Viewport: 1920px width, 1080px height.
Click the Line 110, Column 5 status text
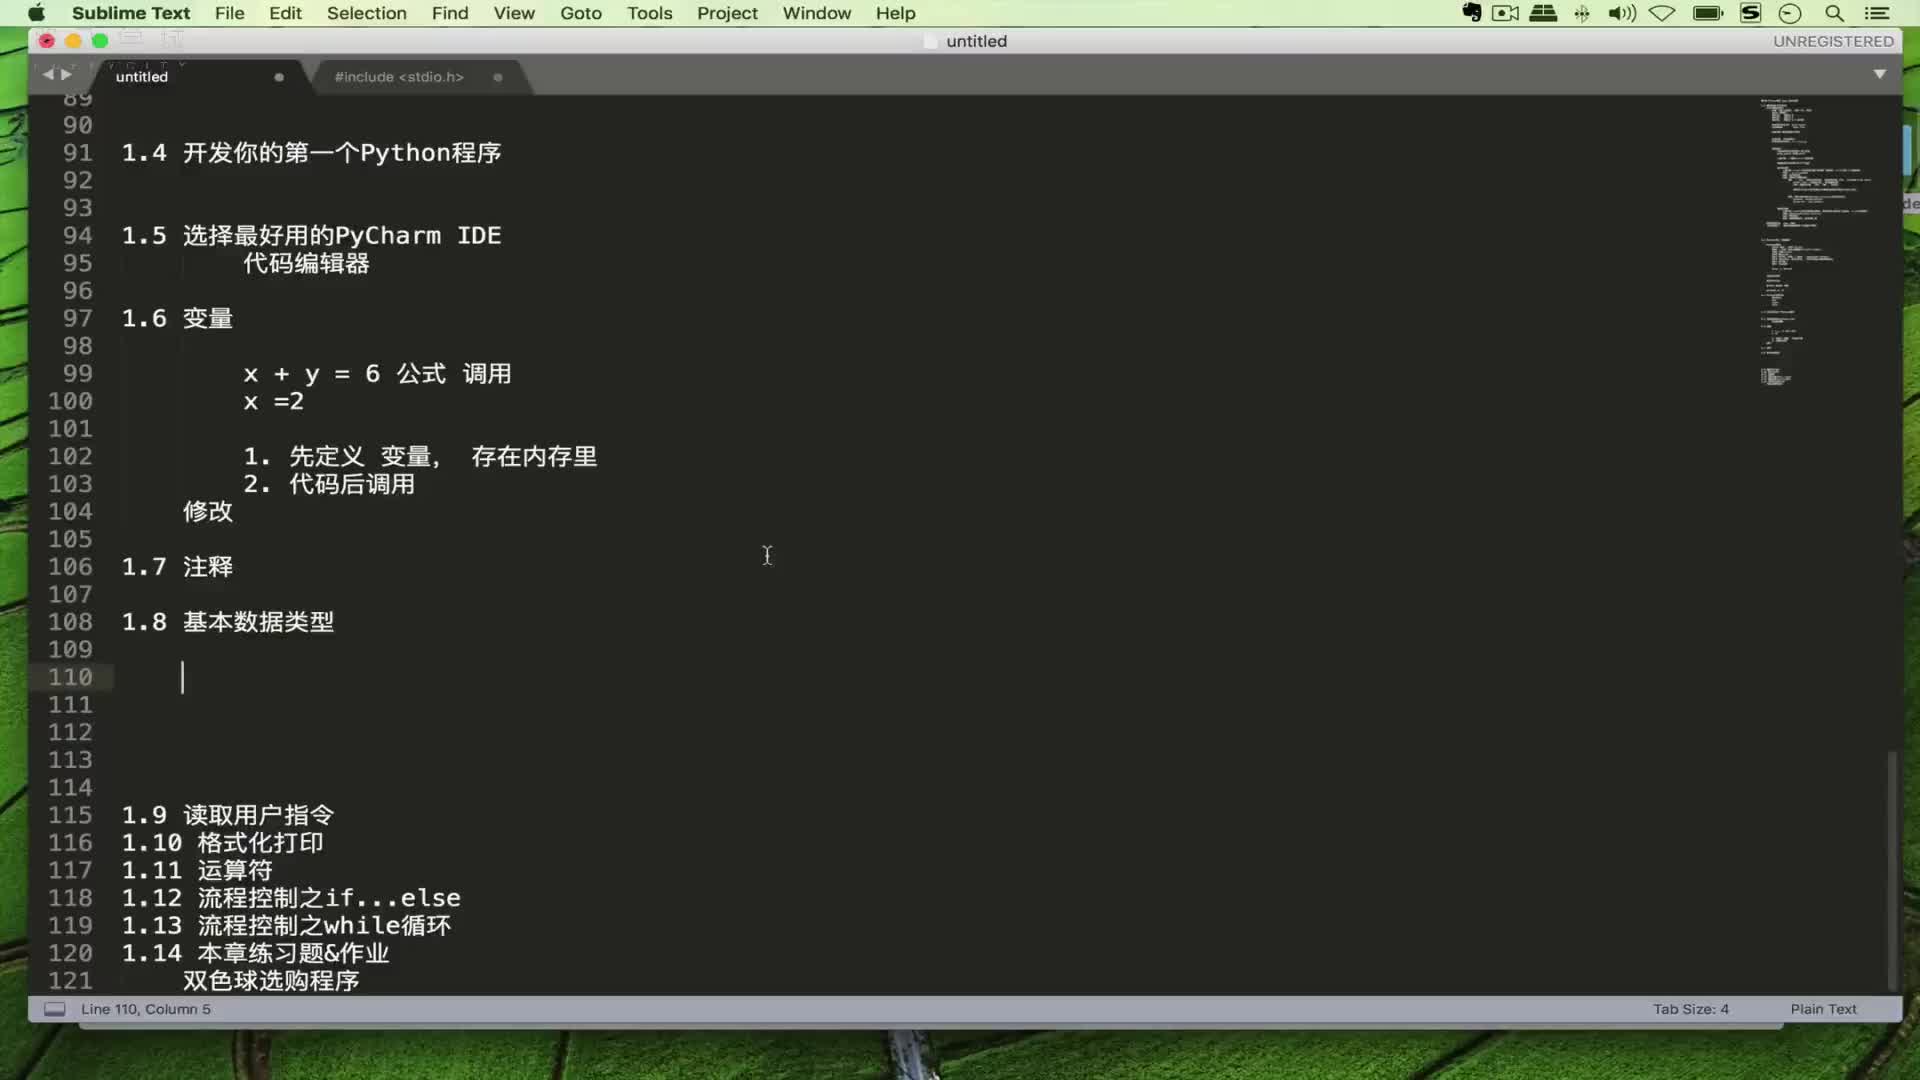pos(146,1009)
